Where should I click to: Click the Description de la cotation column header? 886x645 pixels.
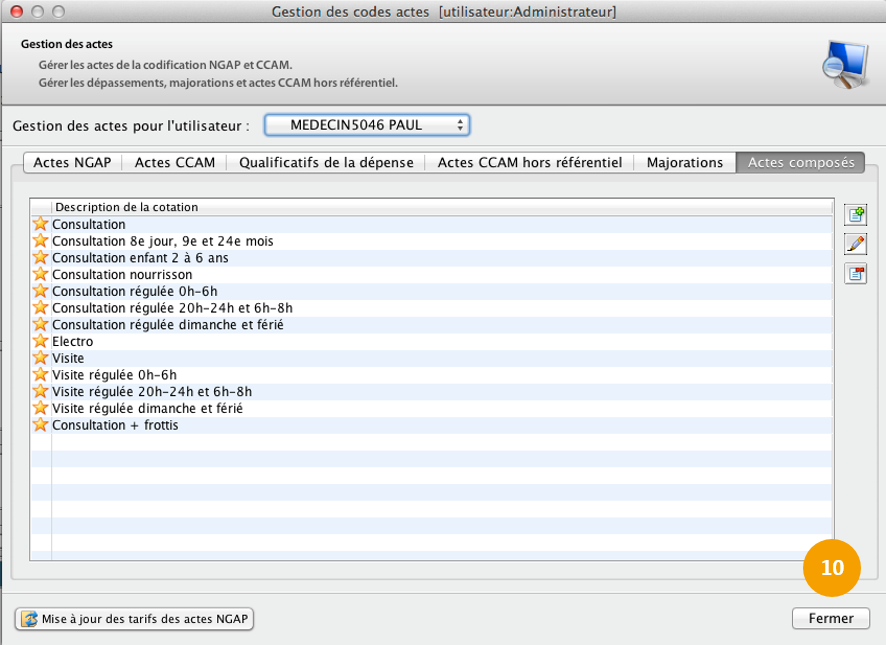[127, 207]
